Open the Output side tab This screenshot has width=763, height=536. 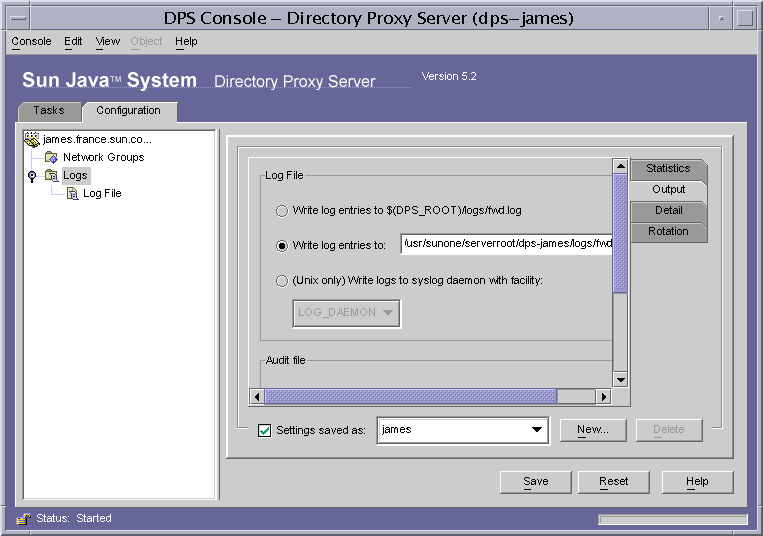click(x=668, y=190)
